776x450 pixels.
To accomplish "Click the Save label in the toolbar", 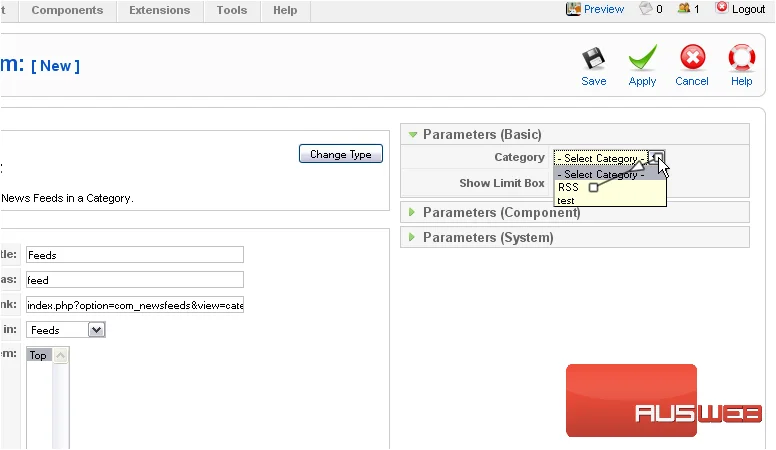I will click(593, 81).
